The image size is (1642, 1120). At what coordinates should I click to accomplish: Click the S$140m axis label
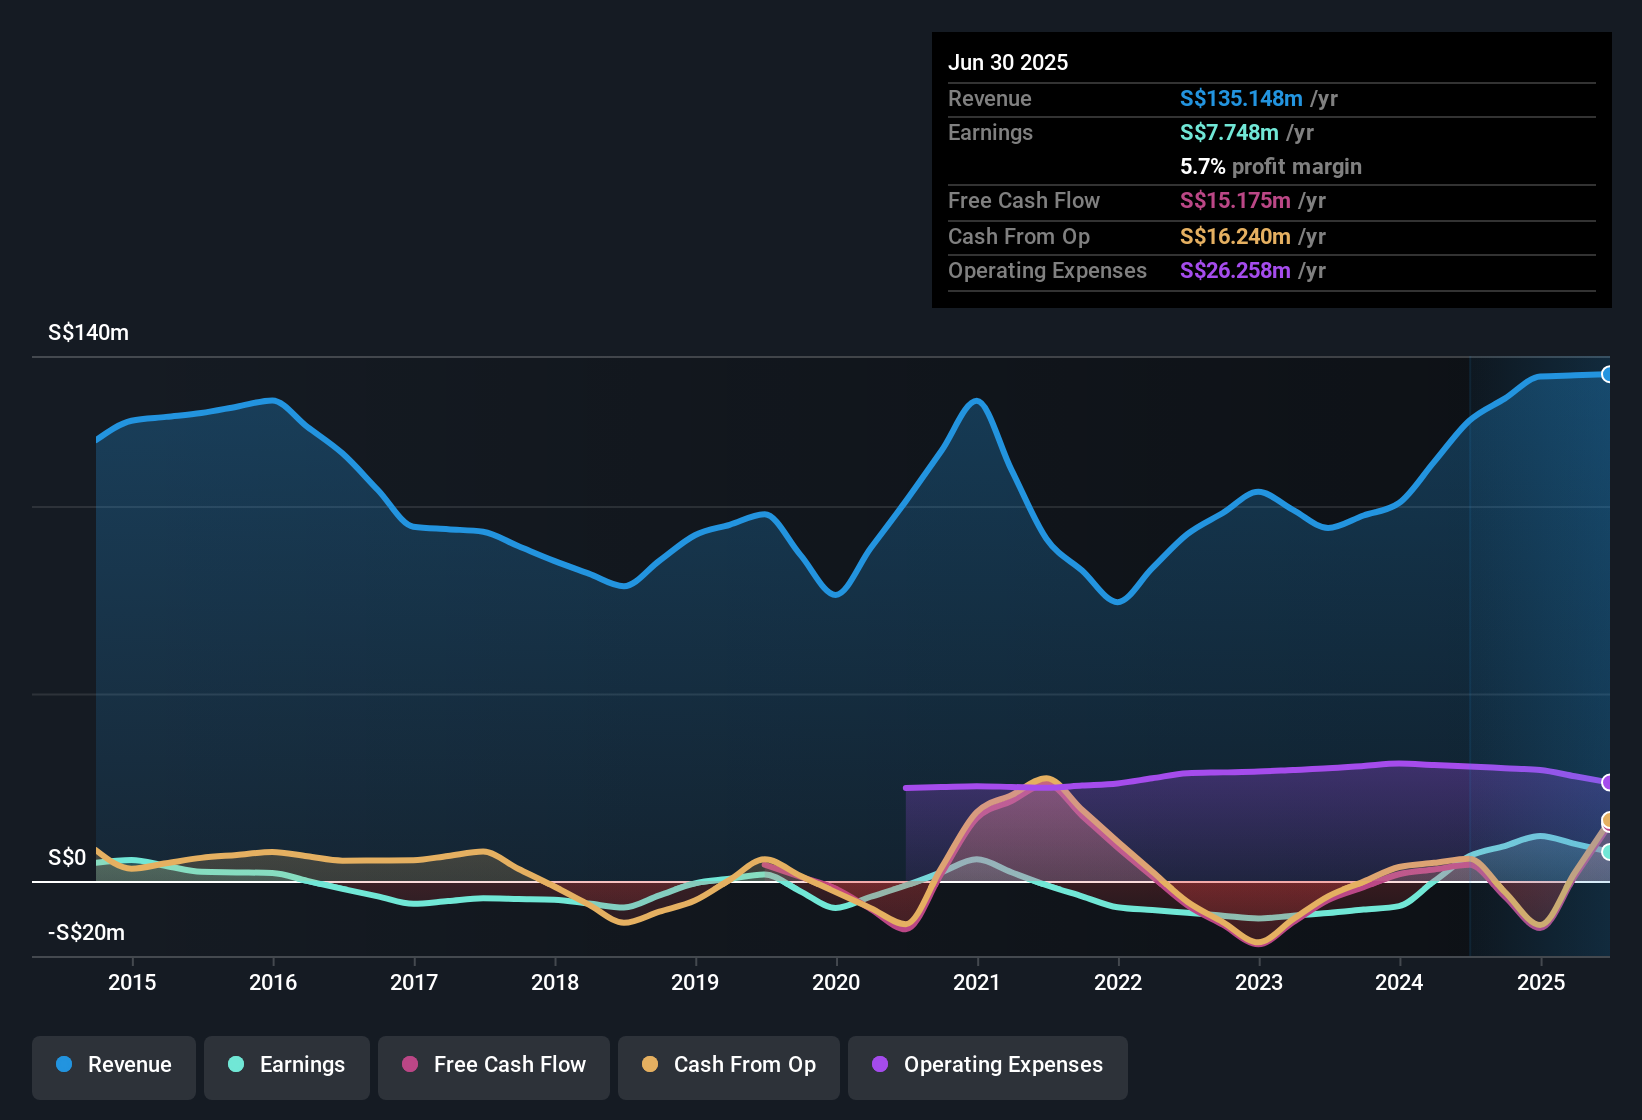pos(88,332)
